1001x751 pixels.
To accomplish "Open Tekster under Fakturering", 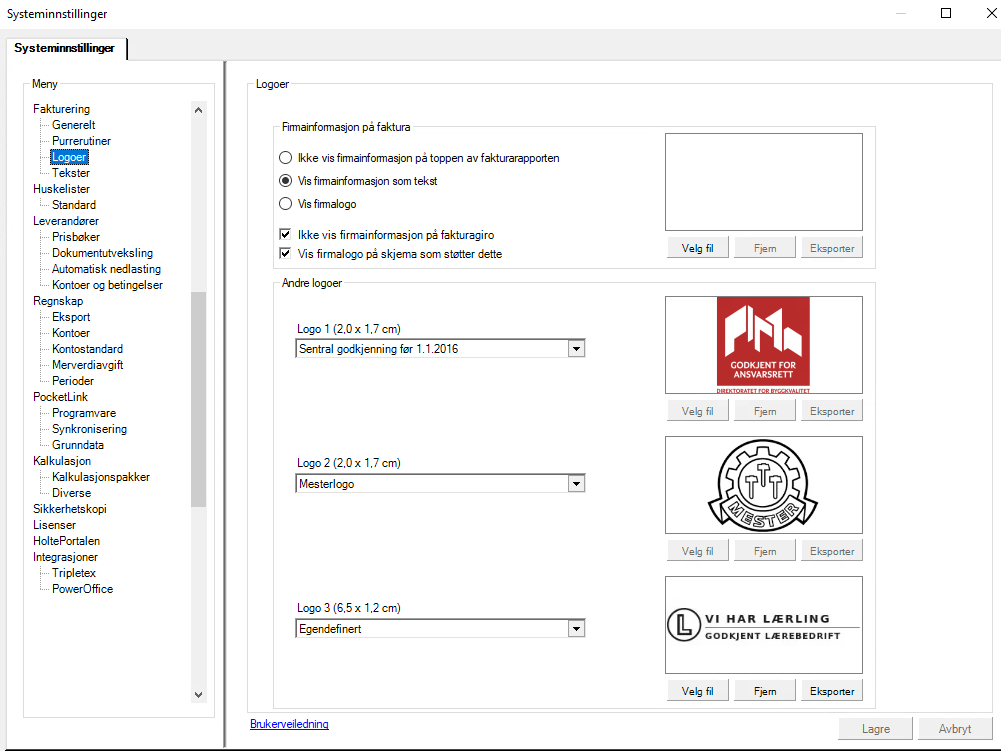I will coord(71,172).
